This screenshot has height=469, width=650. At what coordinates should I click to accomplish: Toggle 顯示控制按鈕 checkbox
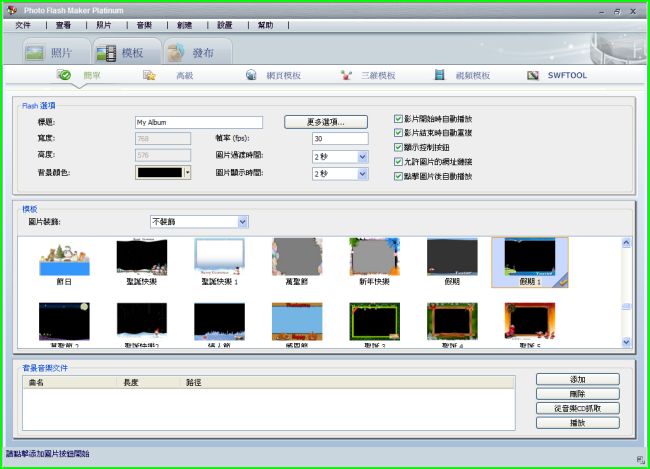tap(400, 147)
